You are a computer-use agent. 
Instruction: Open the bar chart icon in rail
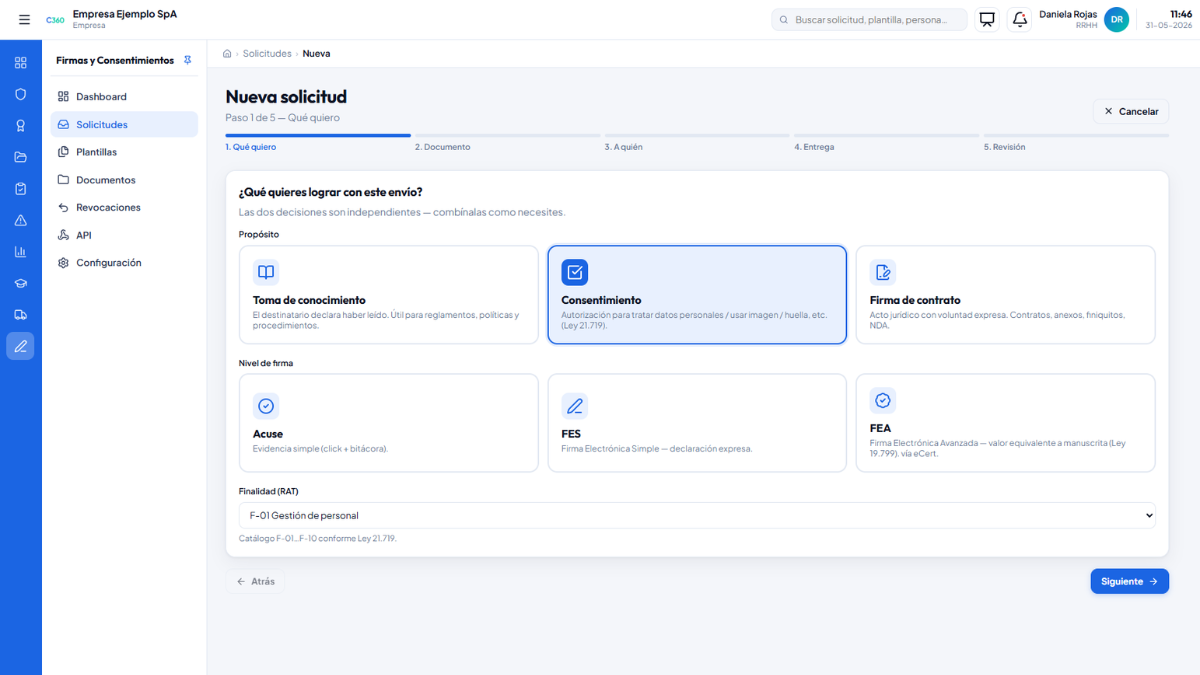[20, 251]
